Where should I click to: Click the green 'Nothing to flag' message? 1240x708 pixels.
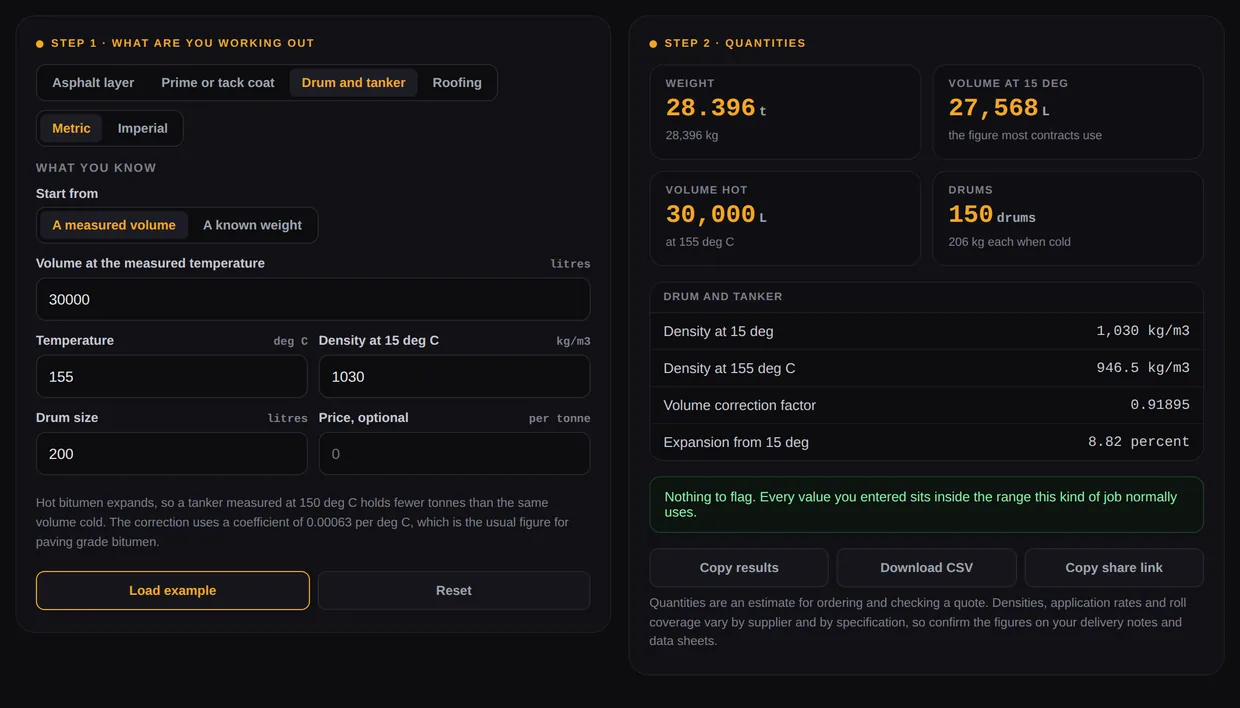click(x=926, y=504)
